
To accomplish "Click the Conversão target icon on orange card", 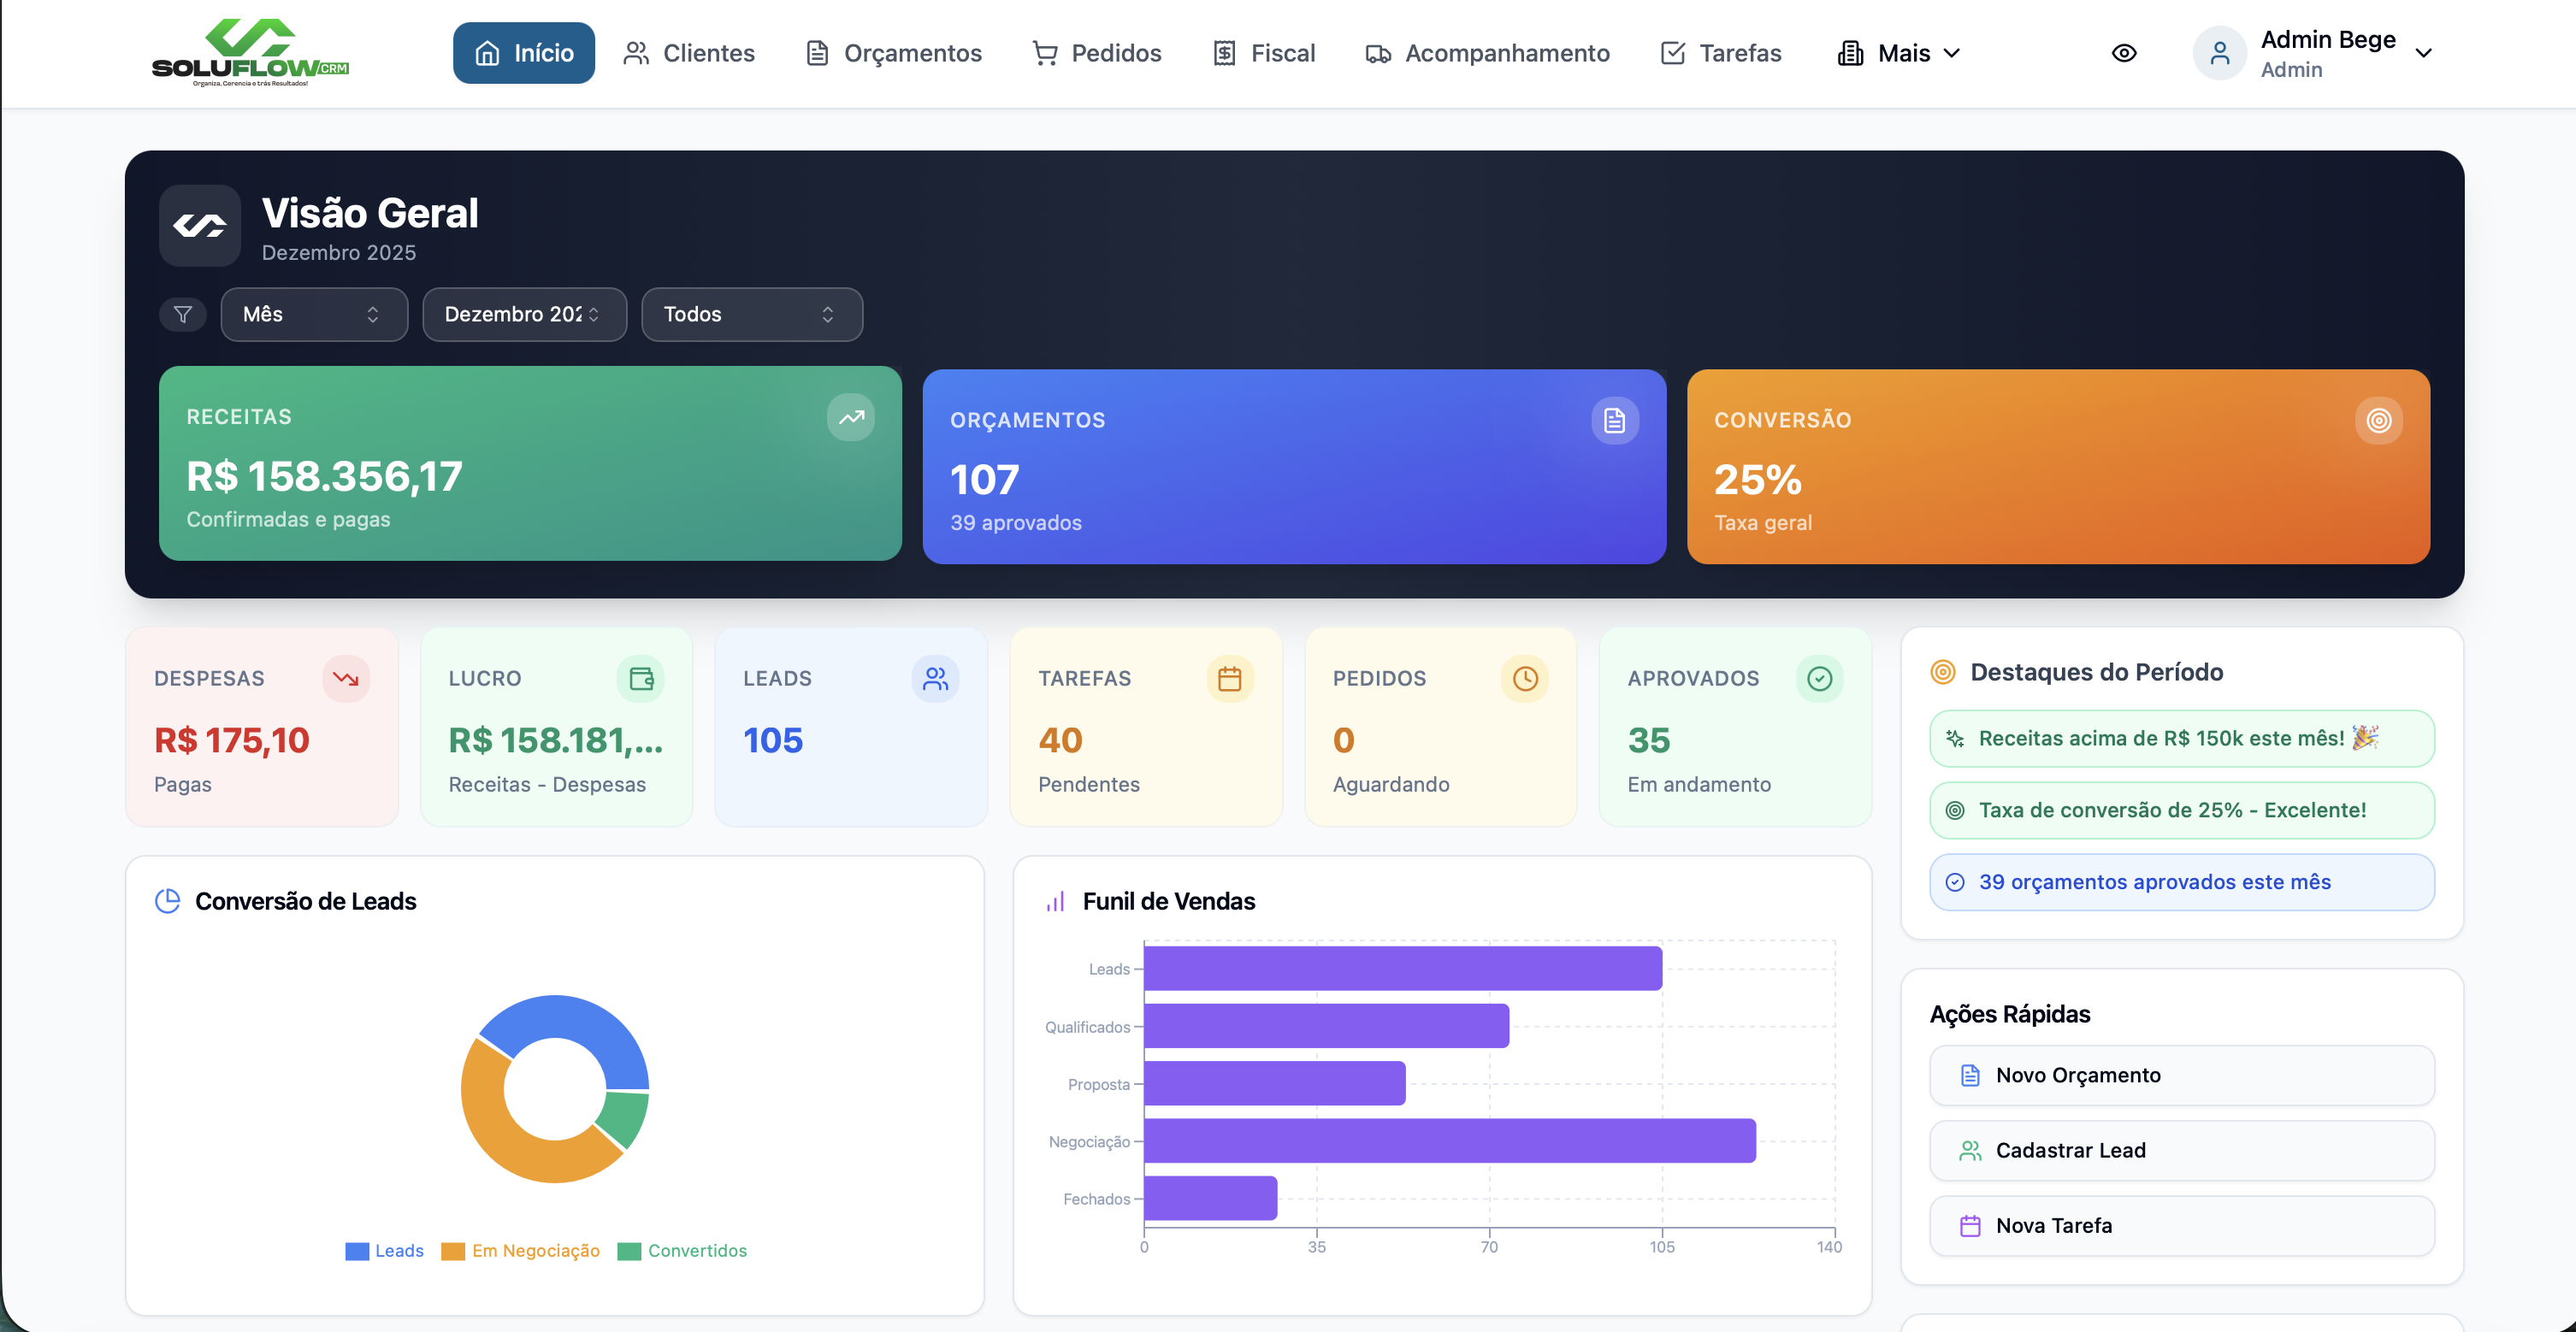I will (x=2379, y=420).
